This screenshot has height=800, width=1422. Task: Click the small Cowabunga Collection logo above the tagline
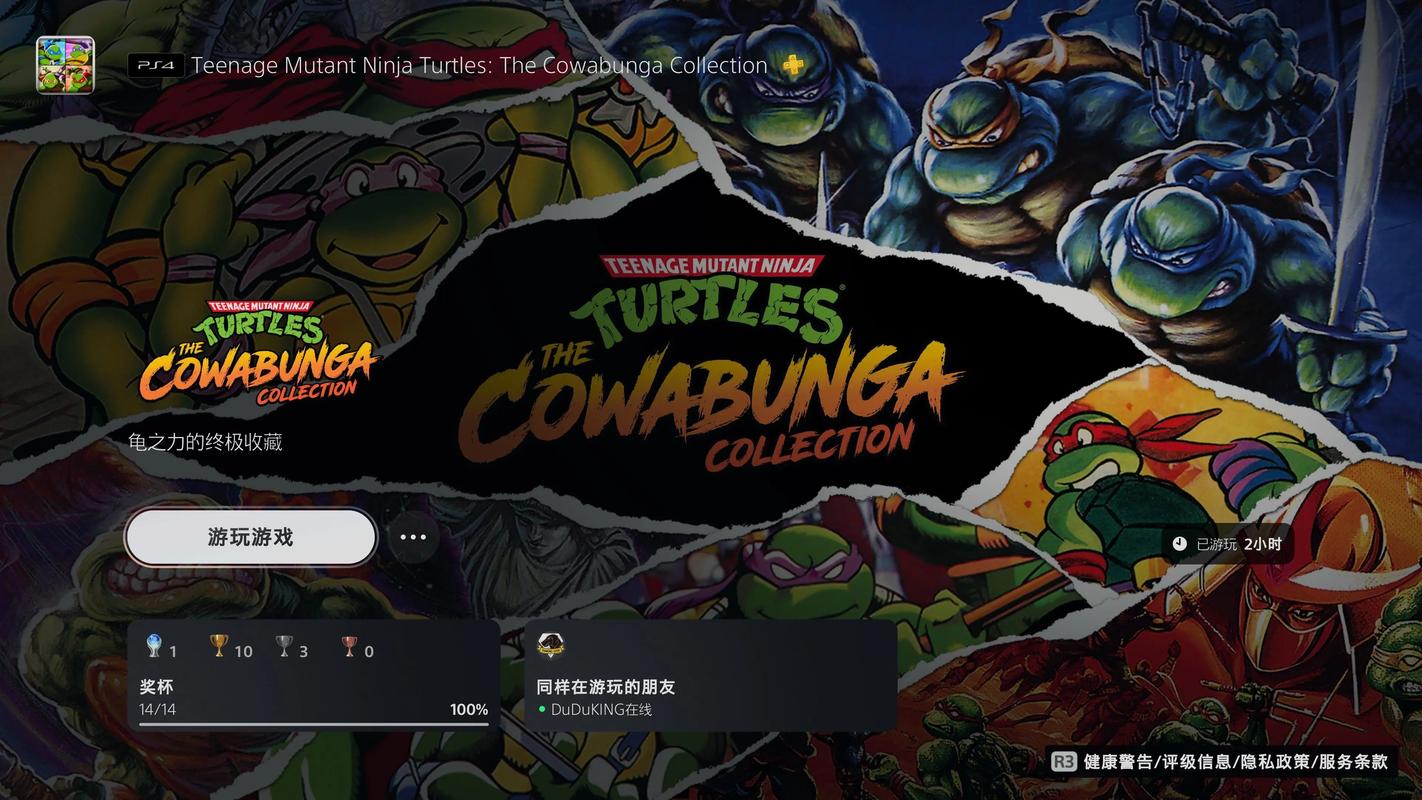(x=258, y=351)
